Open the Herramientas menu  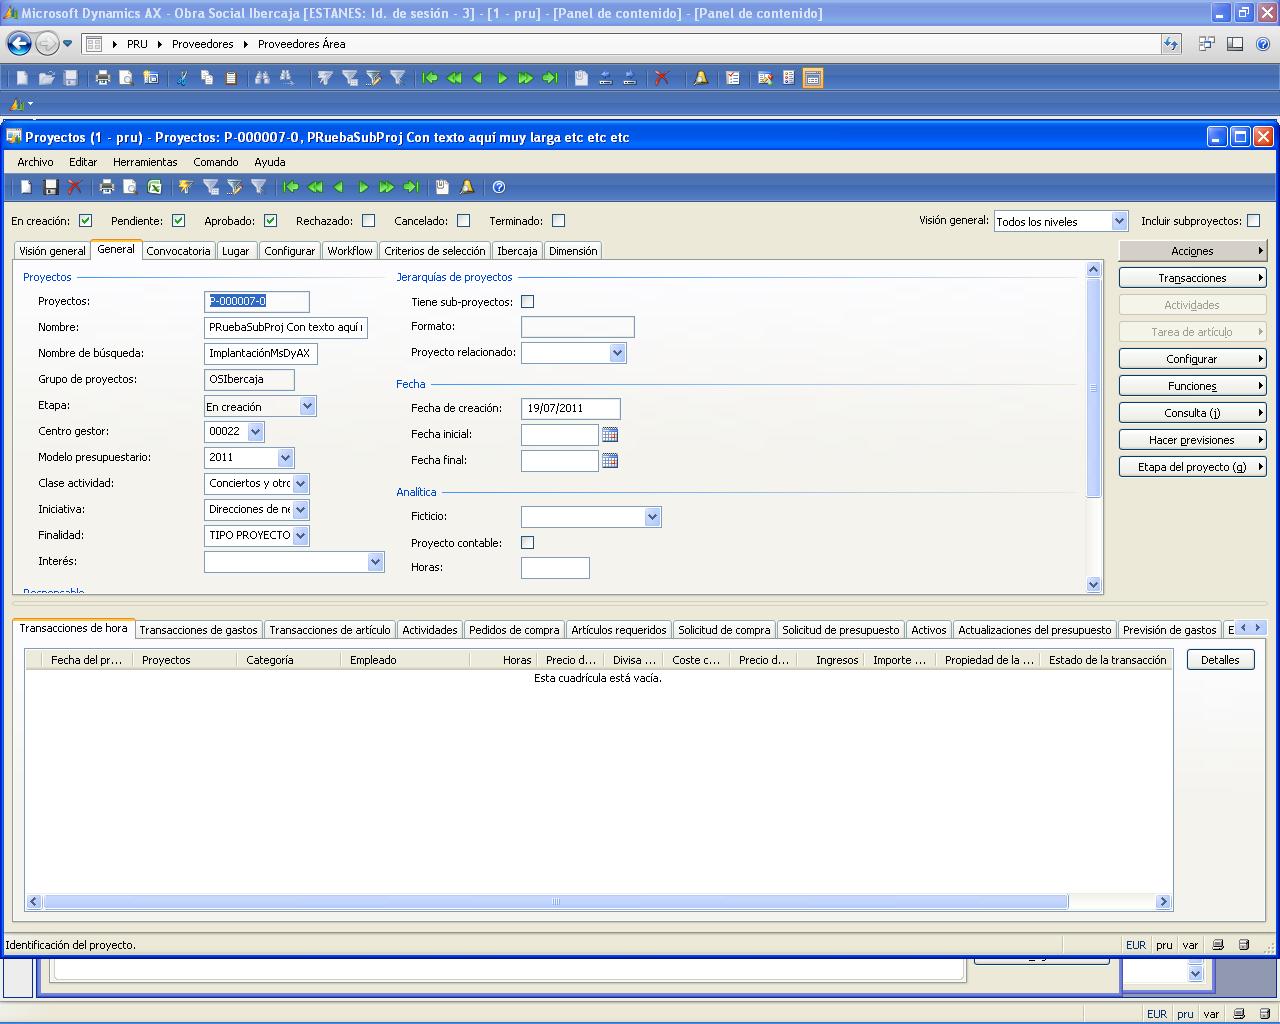pos(145,162)
